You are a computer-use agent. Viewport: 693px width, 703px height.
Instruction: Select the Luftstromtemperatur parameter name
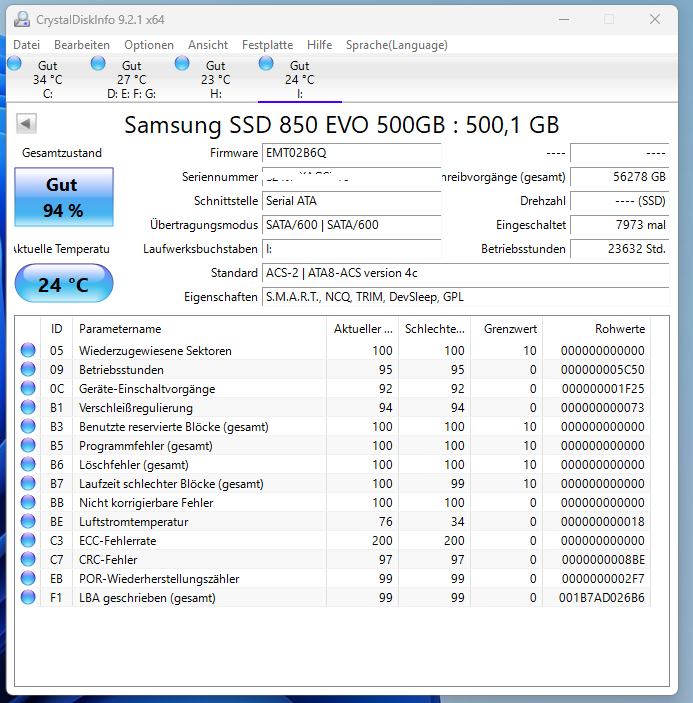click(x=134, y=522)
